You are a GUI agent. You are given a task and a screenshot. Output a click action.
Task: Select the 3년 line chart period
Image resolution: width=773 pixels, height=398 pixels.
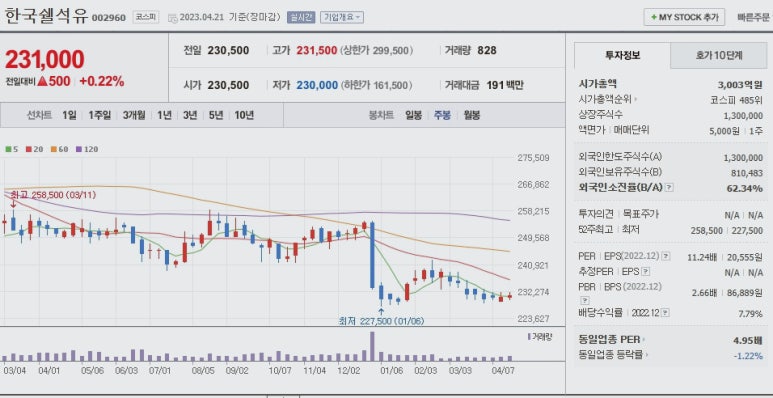click(190, 115)
